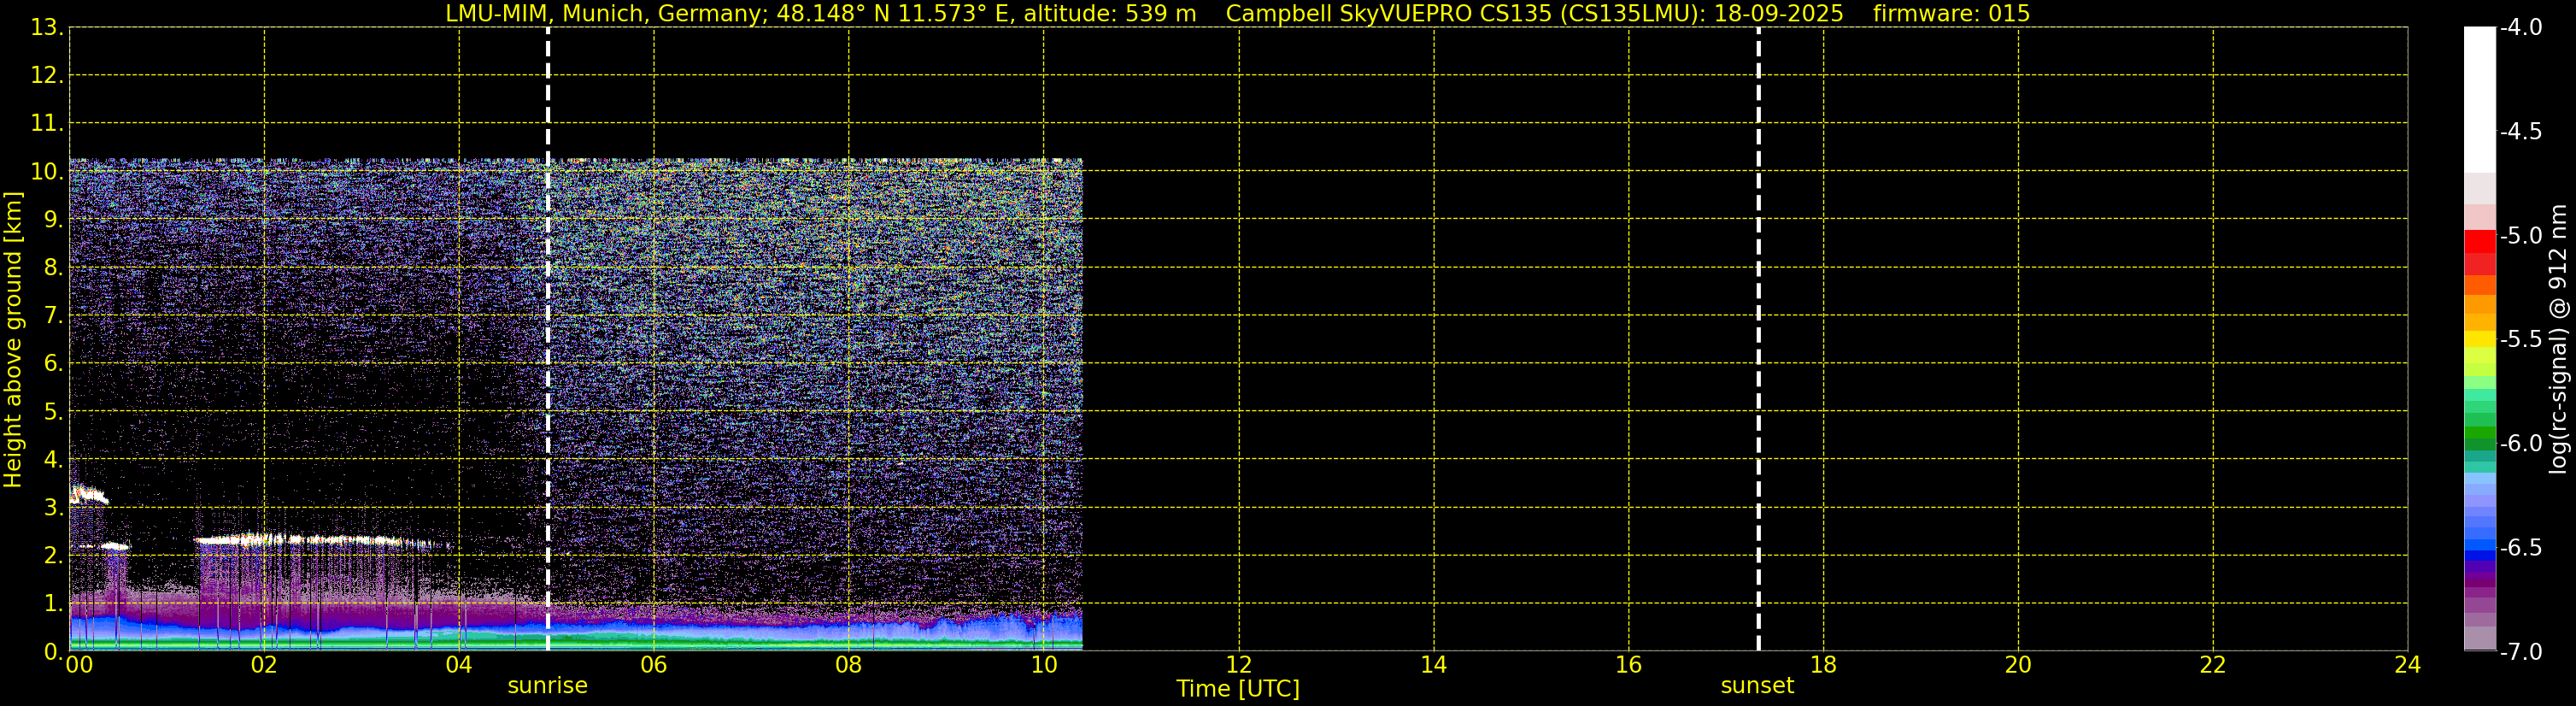The width and height of the screenshot is (2576, 706).
Task: Click height axis tick '13.'
Action: tap(47, 28)
